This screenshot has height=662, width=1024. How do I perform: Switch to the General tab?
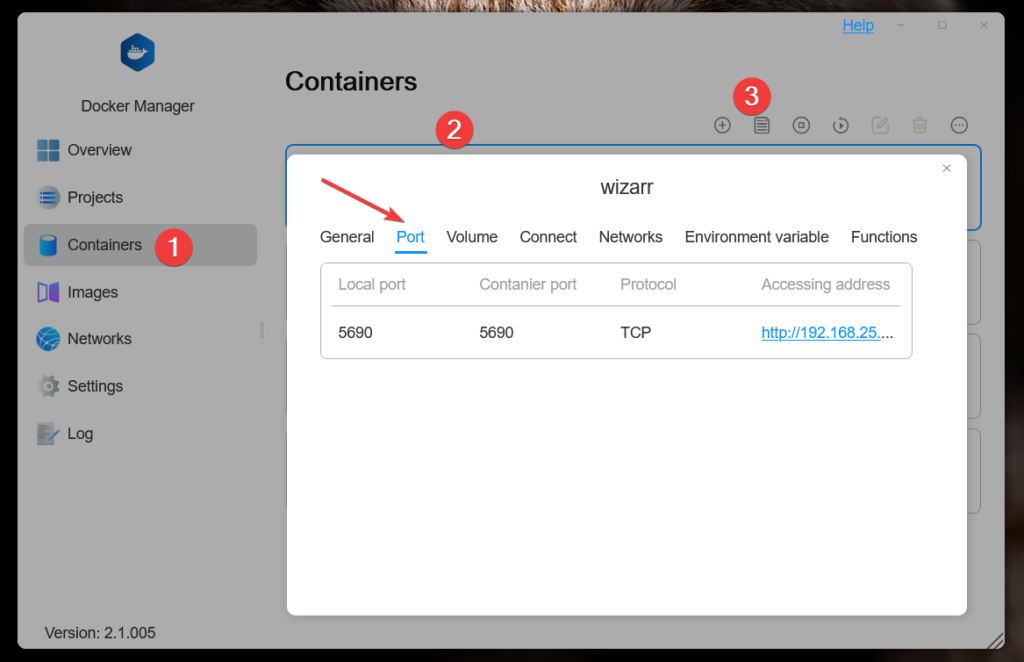(x=347, y=237)
